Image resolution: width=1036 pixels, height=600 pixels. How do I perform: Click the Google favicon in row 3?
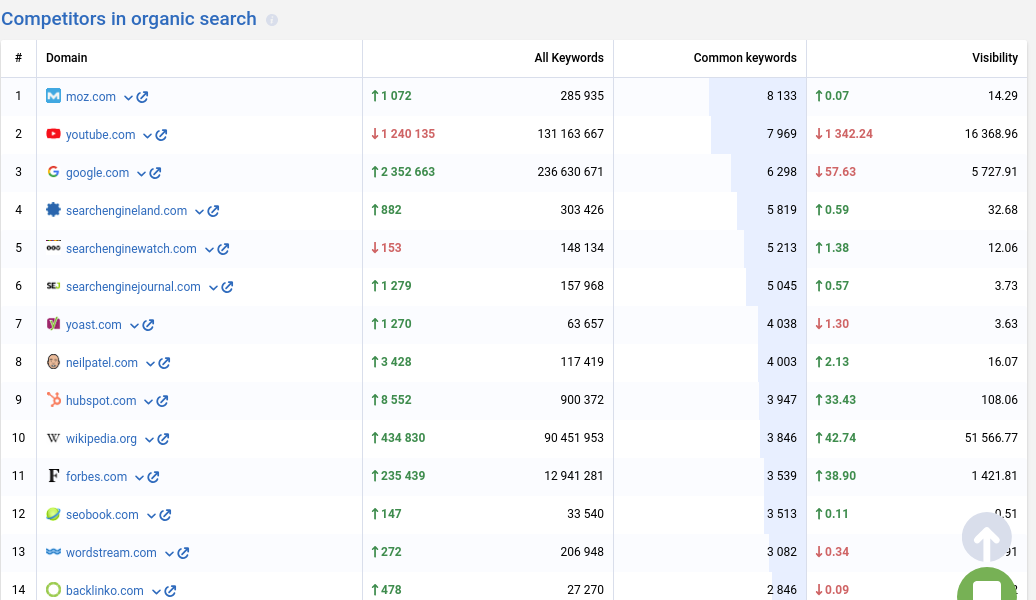pyautogui.click(x=54, y=172)
